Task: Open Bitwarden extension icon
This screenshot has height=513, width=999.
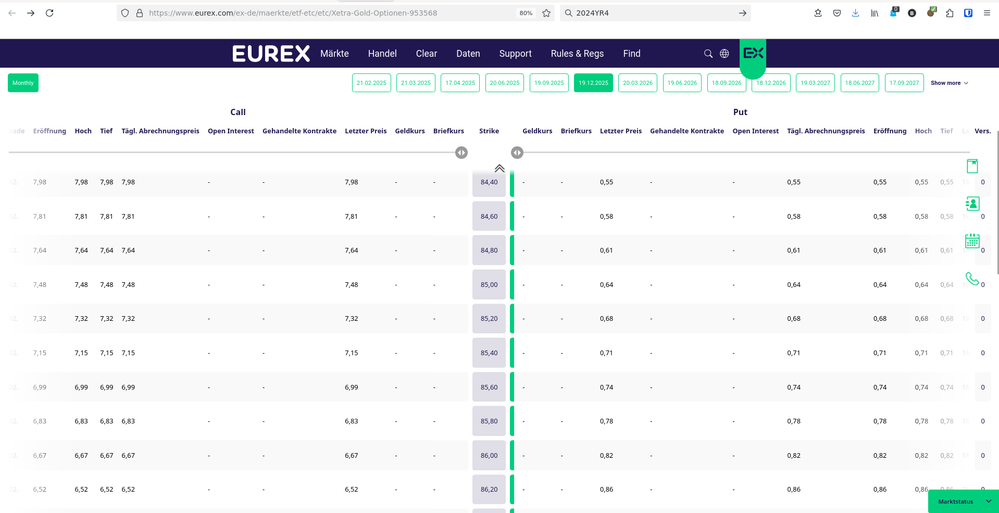Action: [x=968, y=13]
